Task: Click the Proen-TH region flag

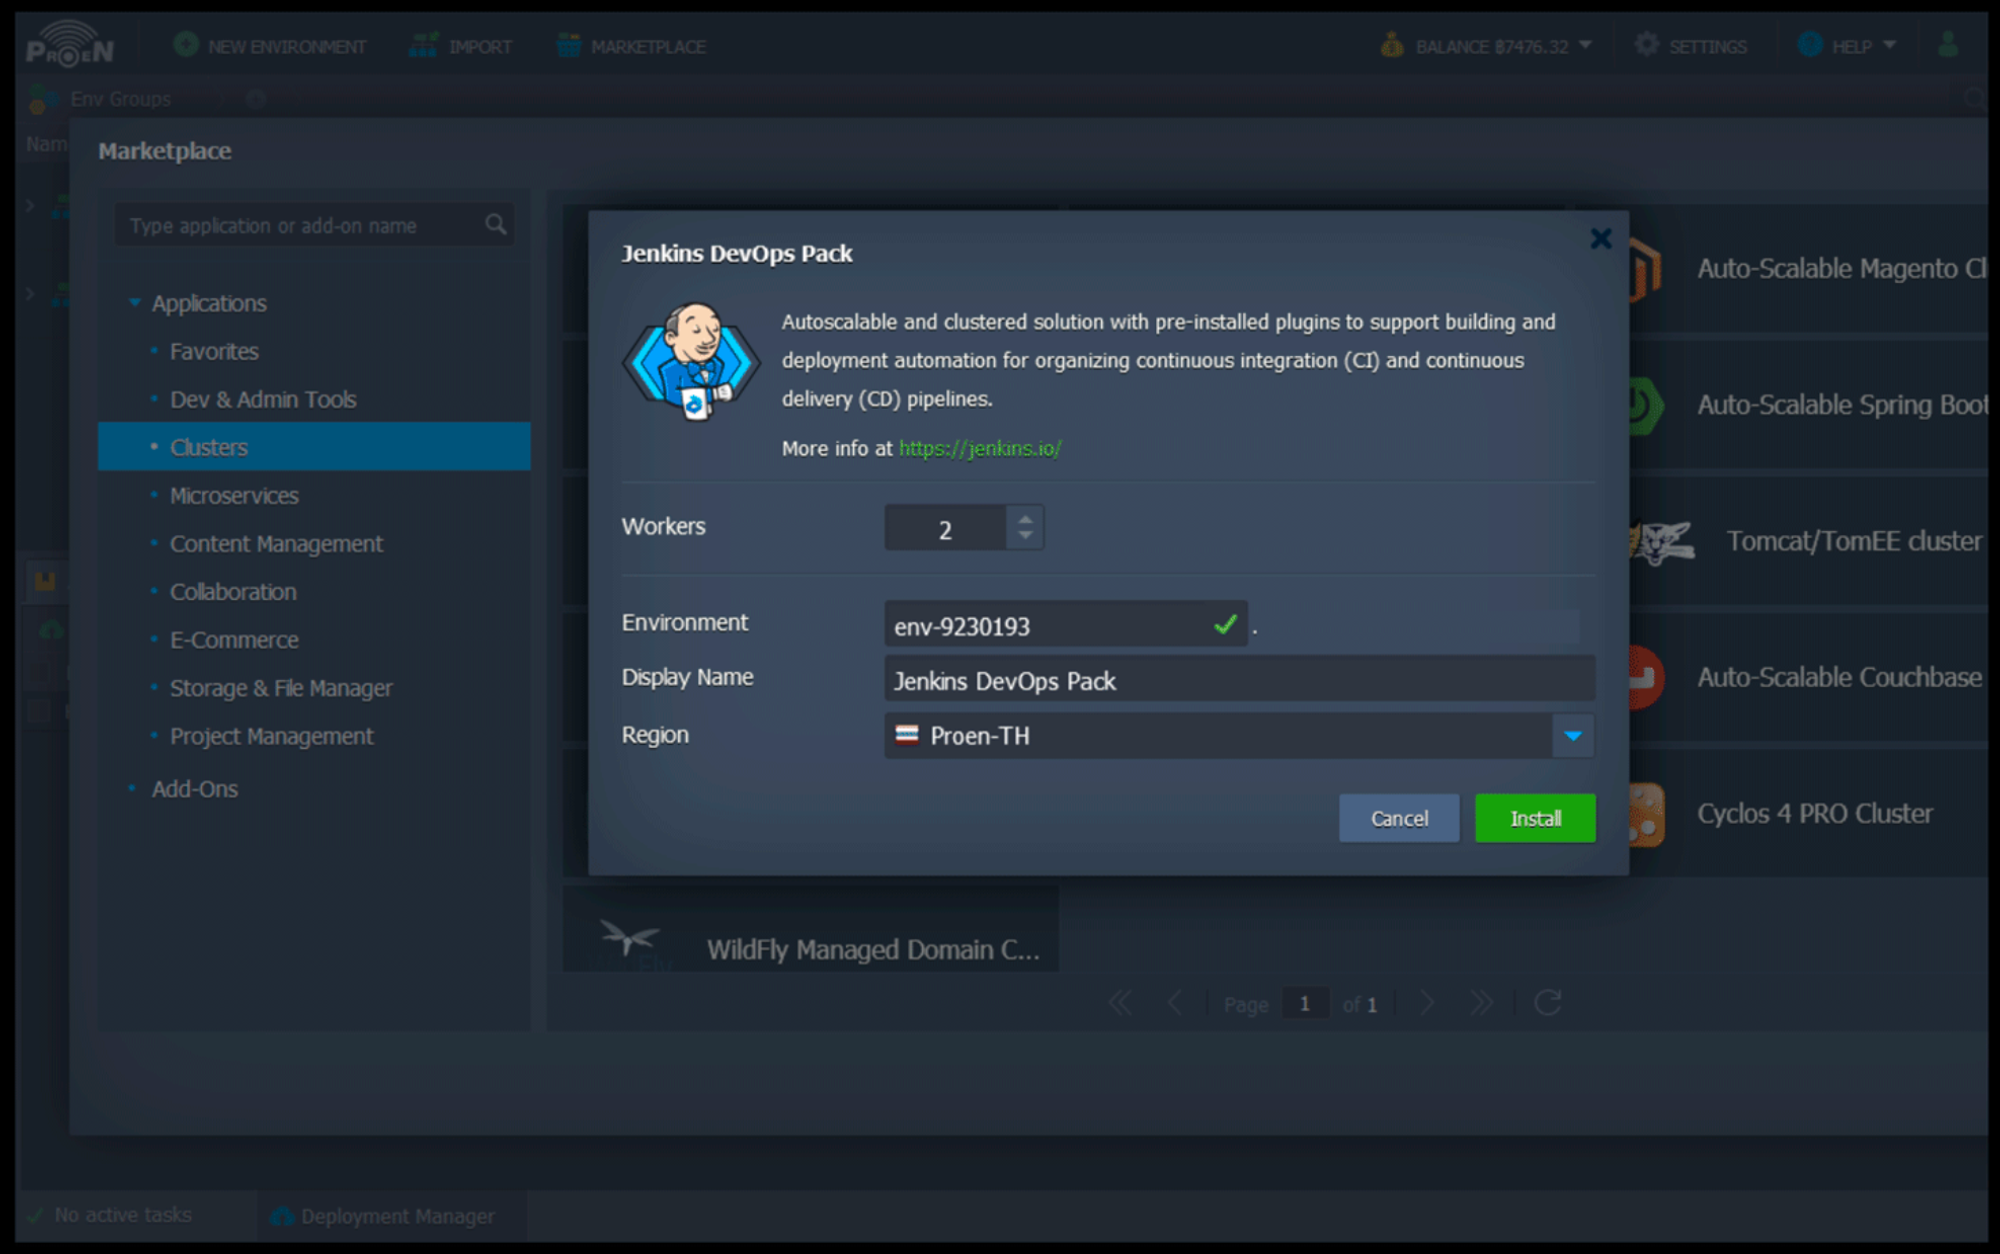Action: [x=907, y=735]
